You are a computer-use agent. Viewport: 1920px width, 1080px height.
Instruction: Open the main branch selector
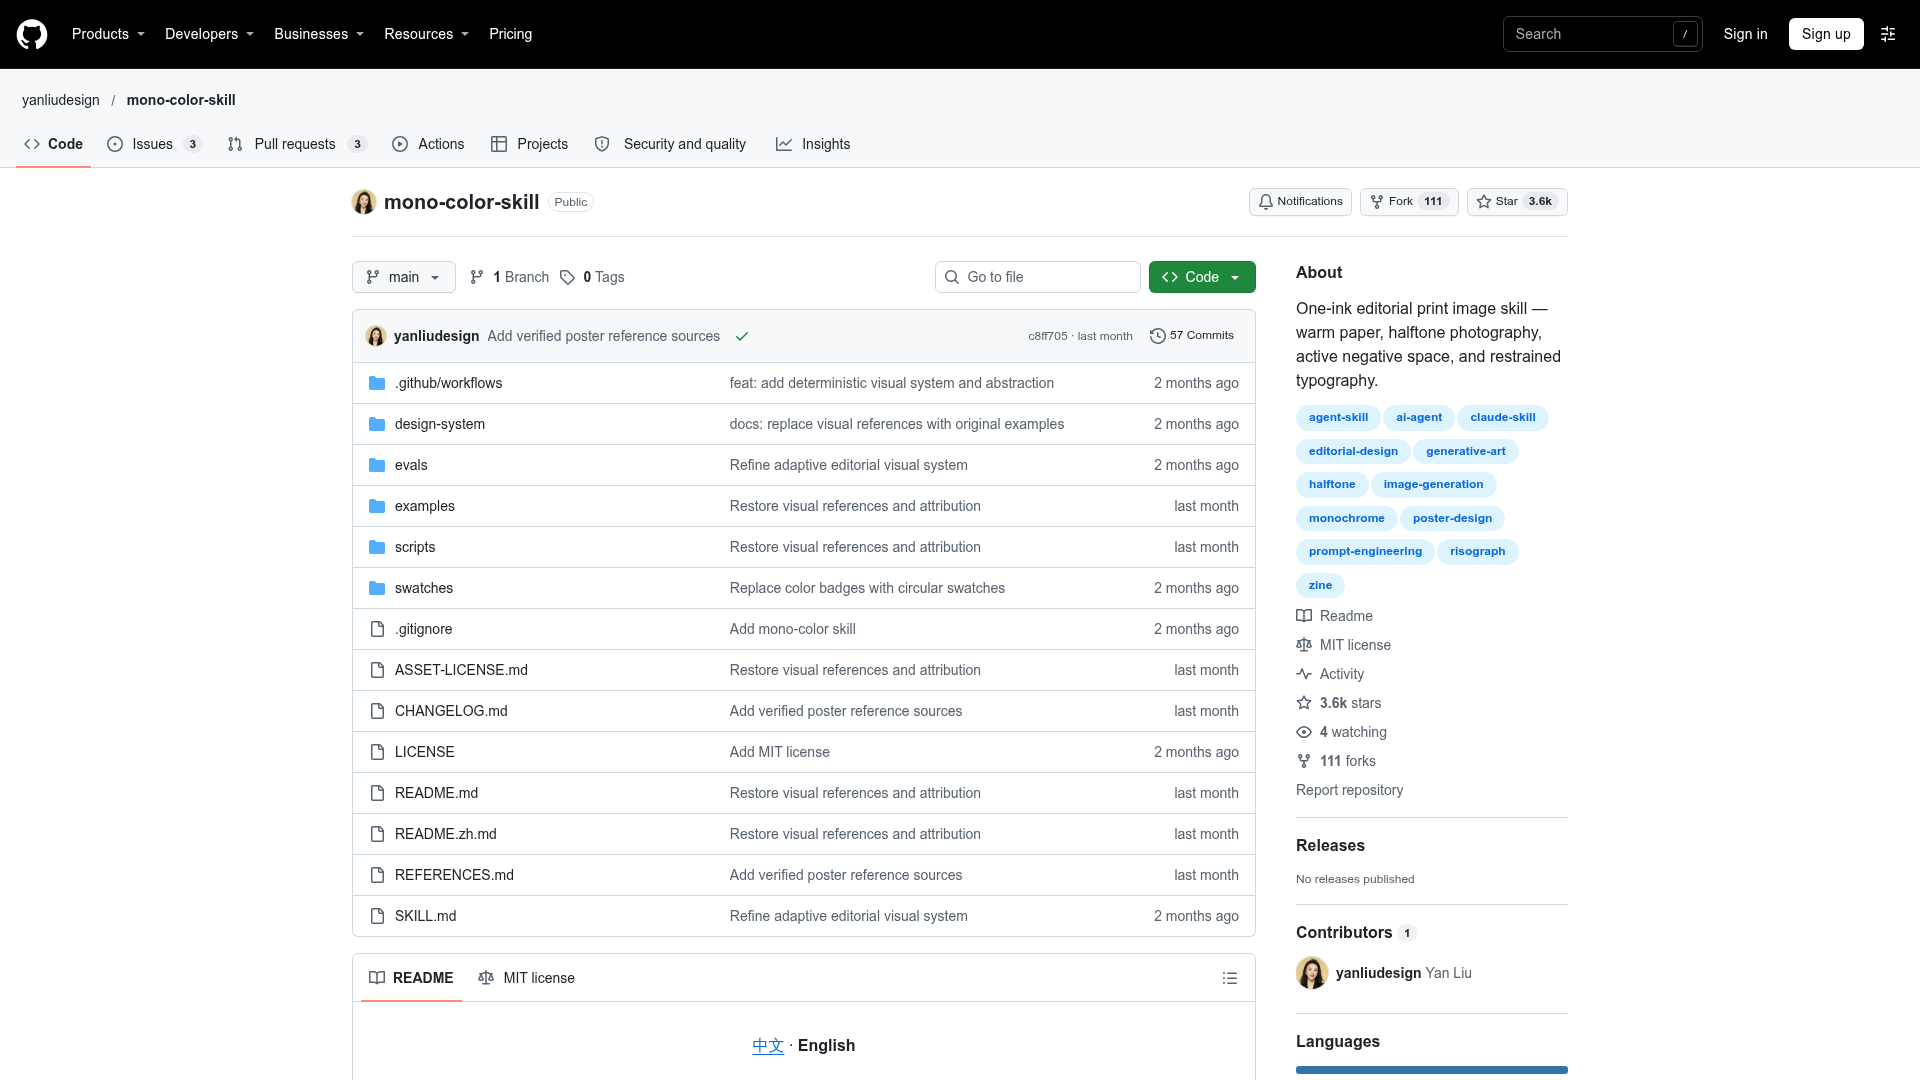404,277
